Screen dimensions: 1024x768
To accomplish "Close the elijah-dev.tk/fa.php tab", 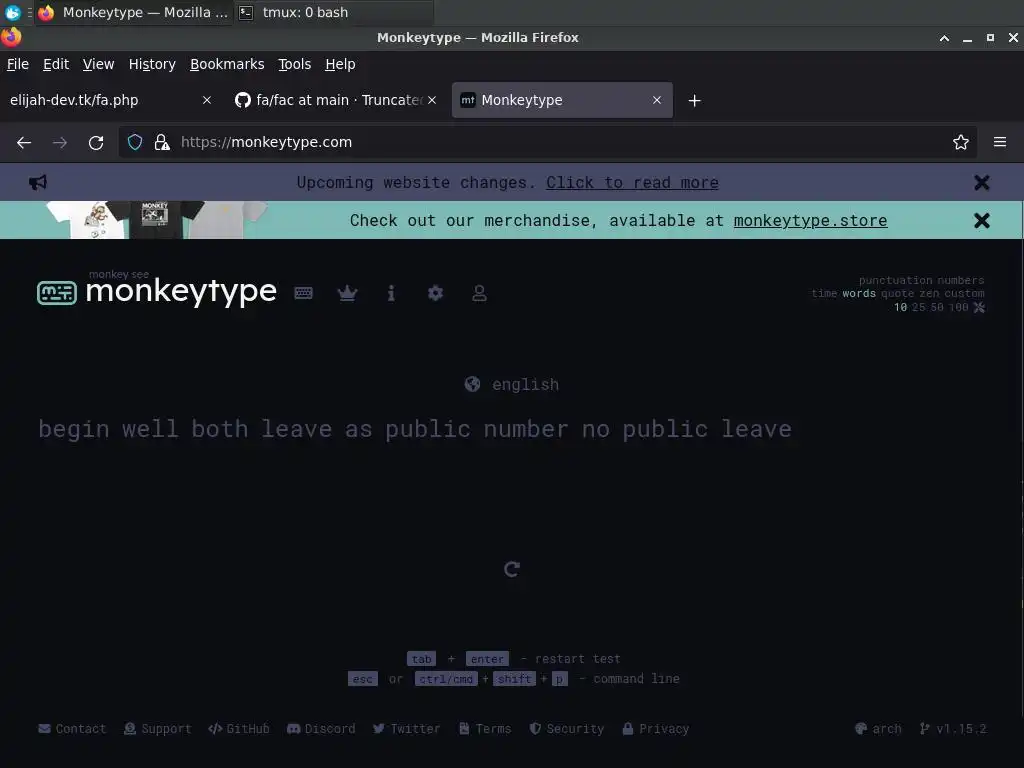I will pos(207,100).
